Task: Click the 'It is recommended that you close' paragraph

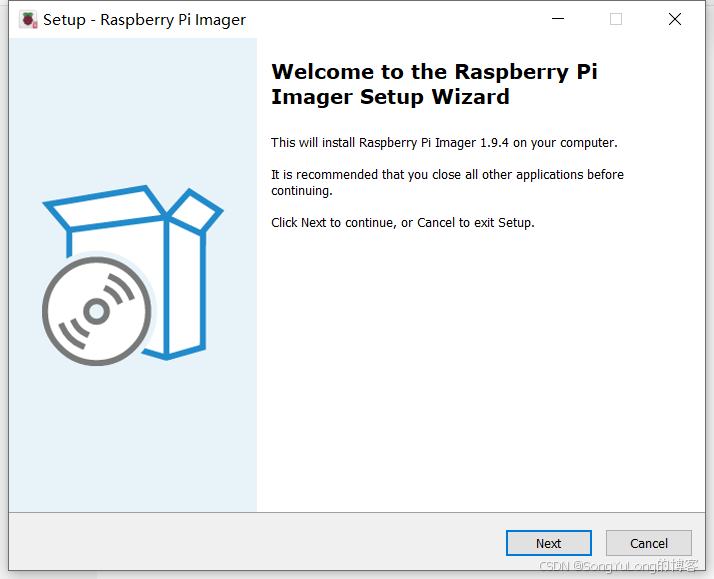Action: [x=447, y=183]
